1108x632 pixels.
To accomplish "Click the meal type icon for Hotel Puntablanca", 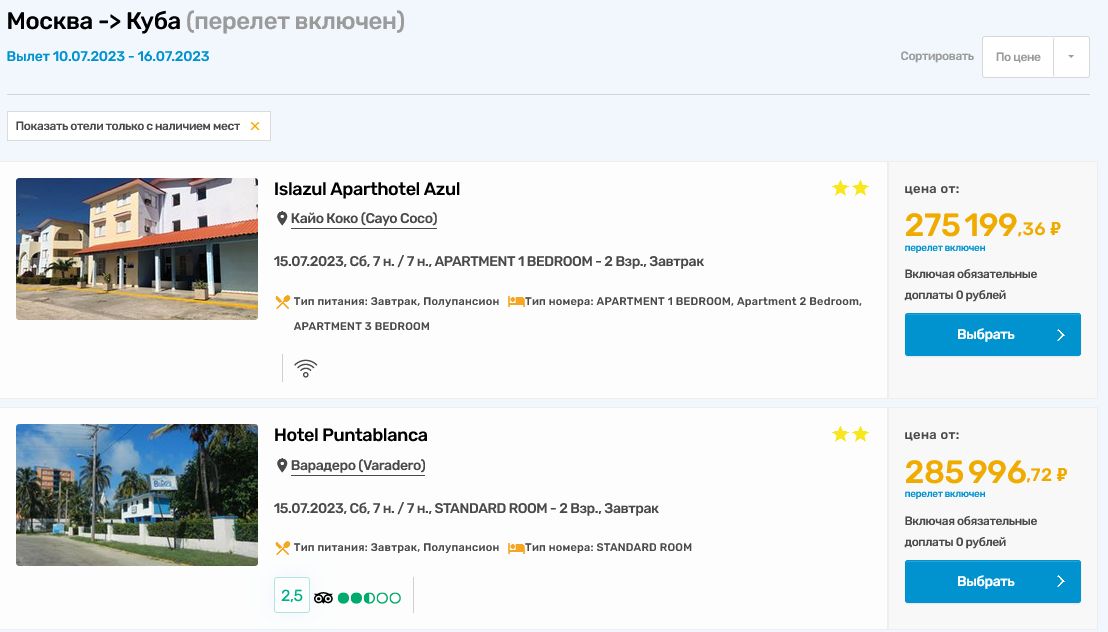I will (x=283, y=548).
